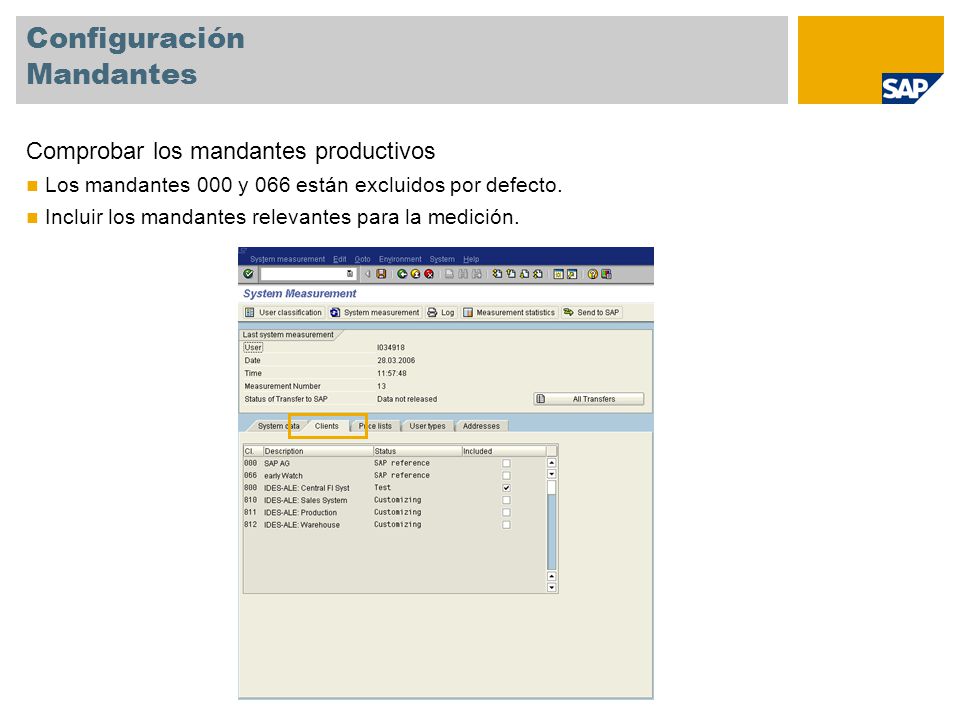Switch to the System data tab
The image size is (960, 720).
pos(279,426)
